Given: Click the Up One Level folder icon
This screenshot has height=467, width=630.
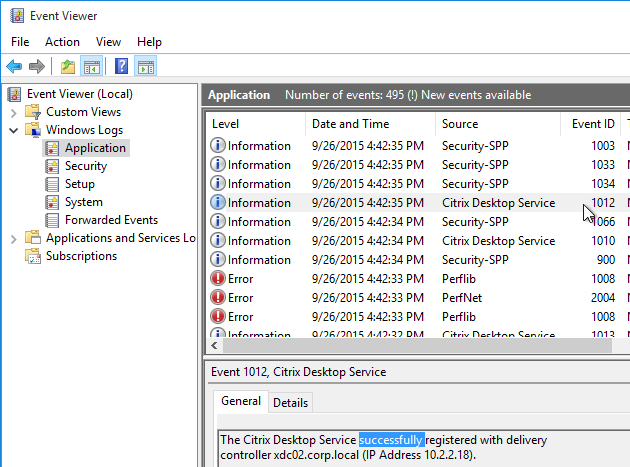Looking at the screenshot, I should 67,67.
